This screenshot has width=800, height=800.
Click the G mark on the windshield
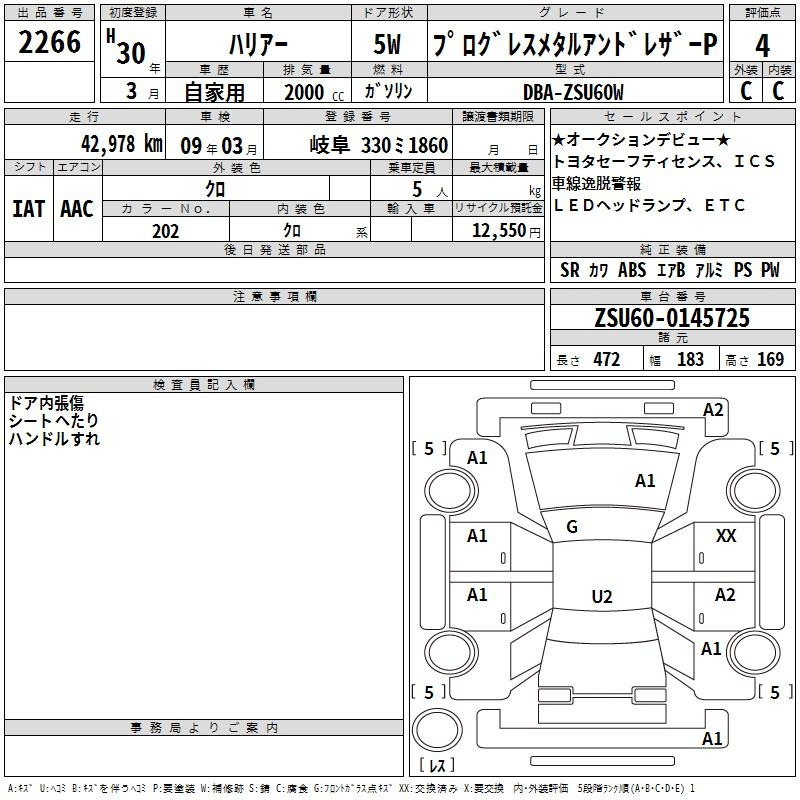point(572,526)
